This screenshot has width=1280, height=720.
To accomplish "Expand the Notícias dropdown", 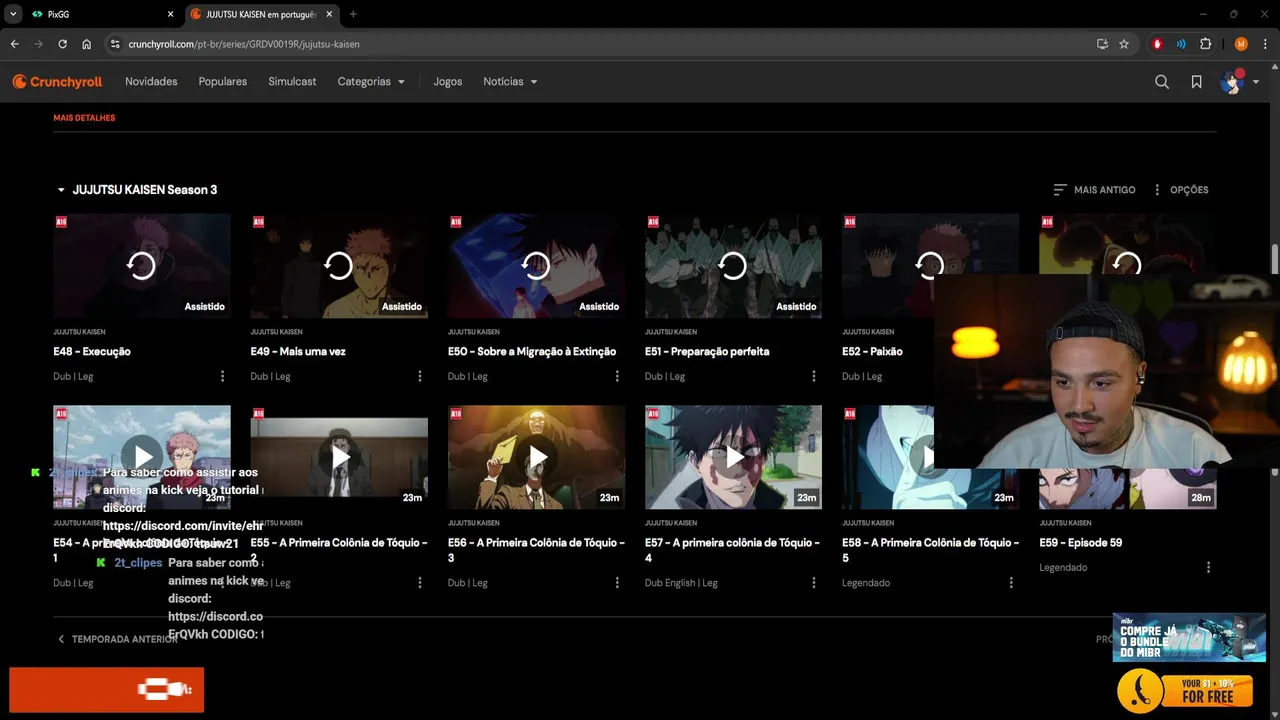I will click(510, 82).
